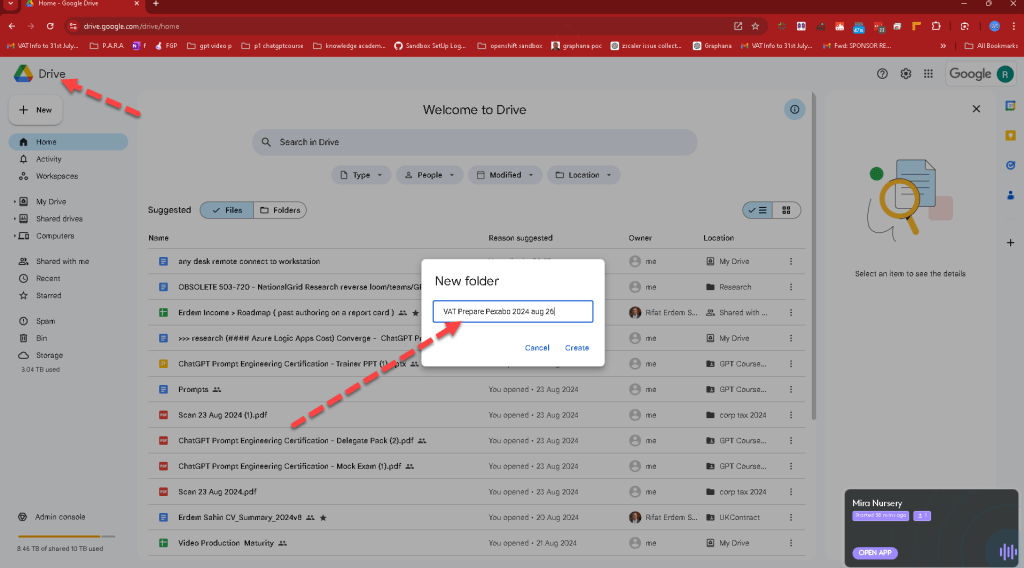Viewport: 1024px width, 568px height.
Task: Click Cancel in New folder dialog
Action: click(537, 348)
